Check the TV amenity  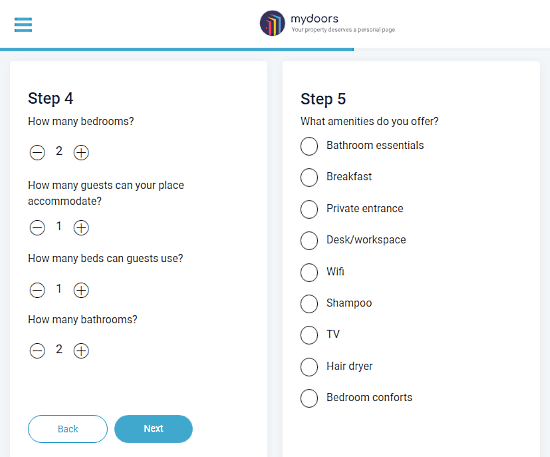click(309, 335)
